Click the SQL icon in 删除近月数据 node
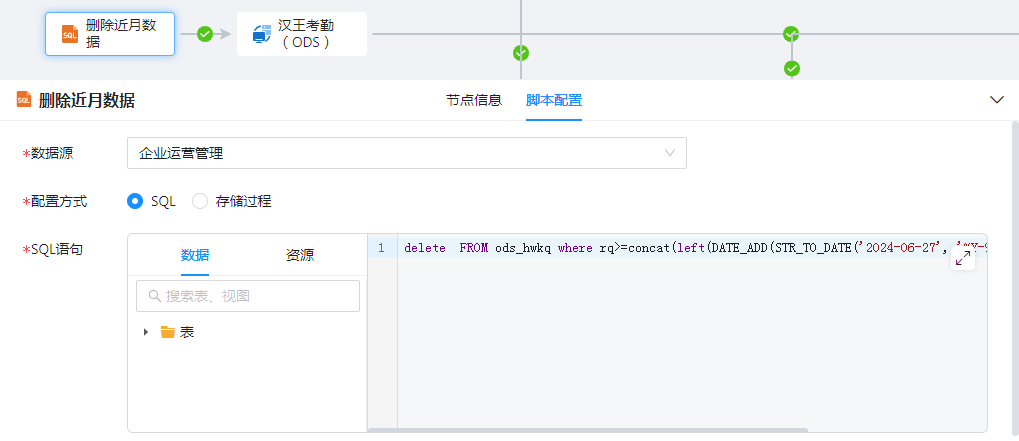1019x441 pixels. pyautogui.click(x=69, y=34)
